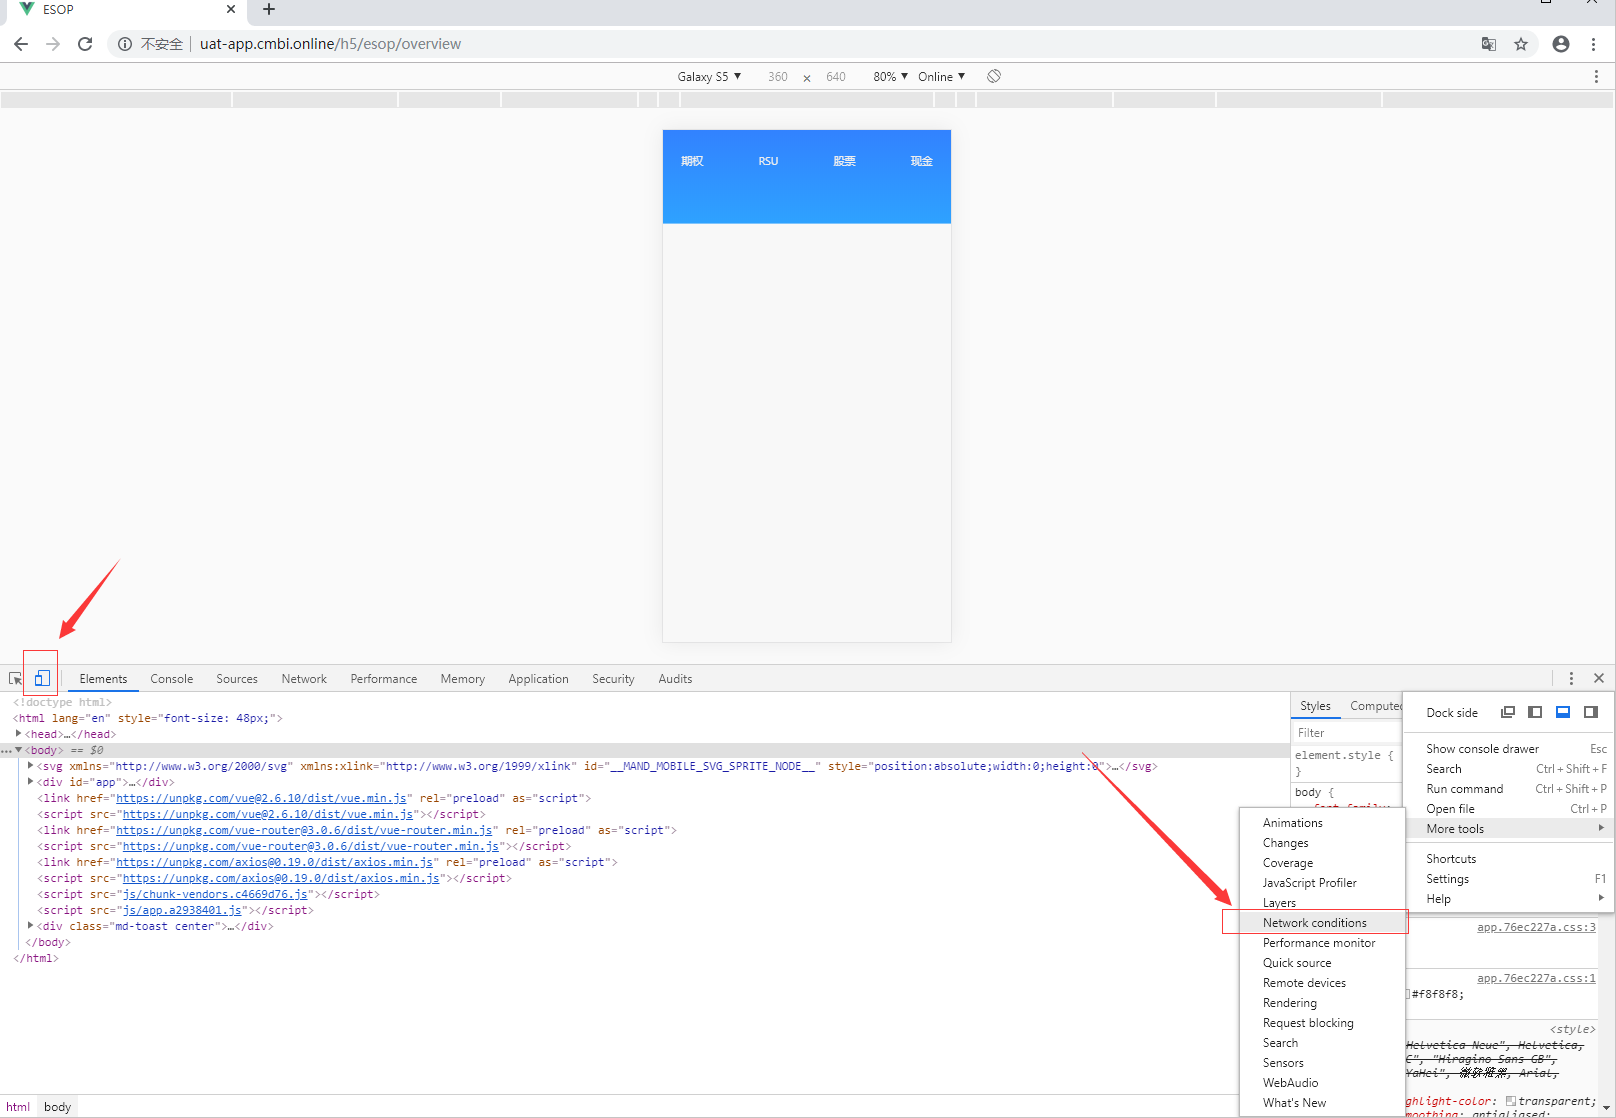Dock DevTools to the right side
Viewport: 1616px width, 1118px height.
(1591, 712)
